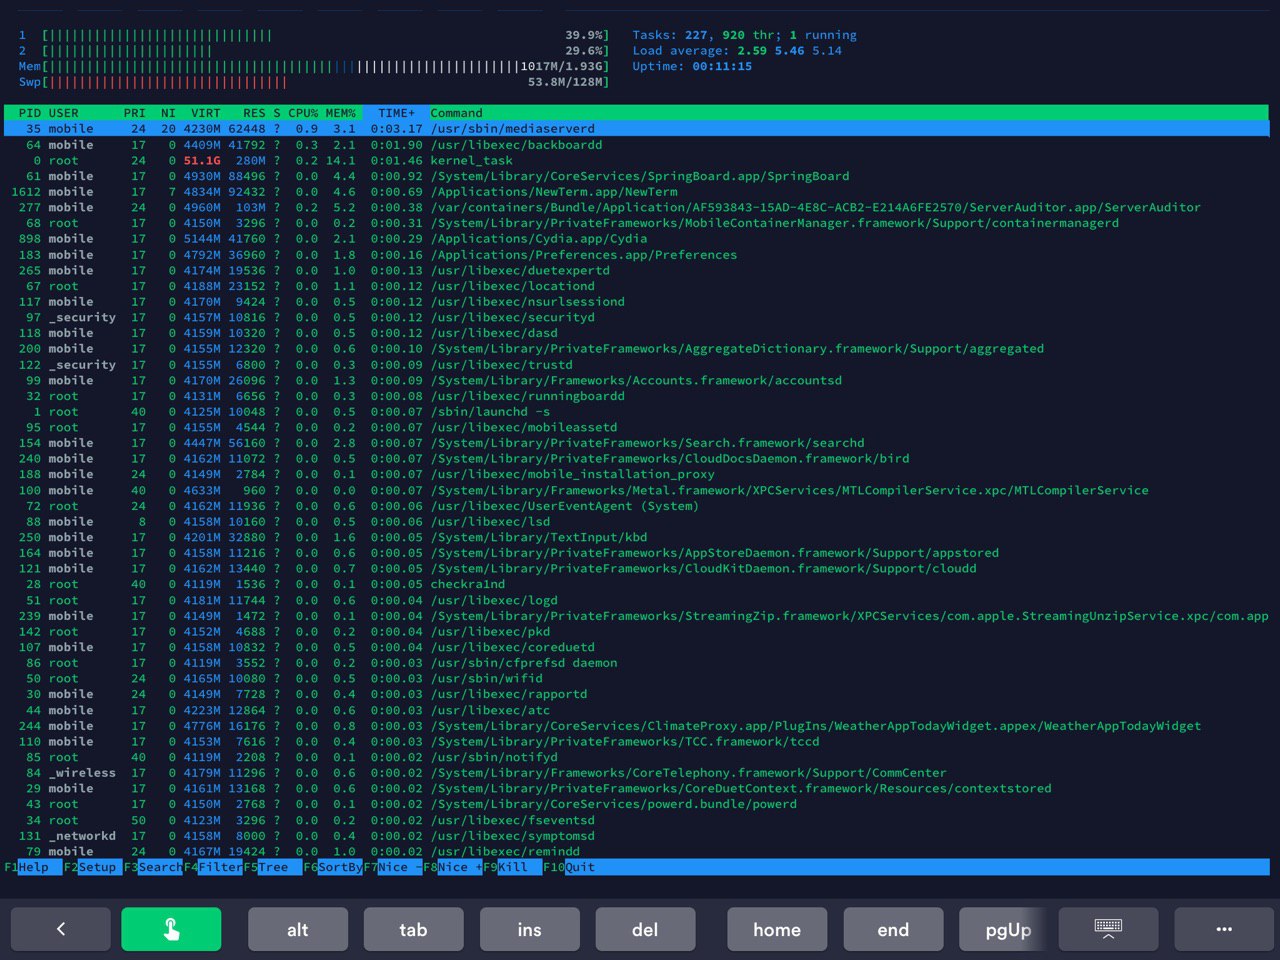The width and height of the screenshot is (1280, 960).
Task: Sort by RES column header
Action: (254, 113)
